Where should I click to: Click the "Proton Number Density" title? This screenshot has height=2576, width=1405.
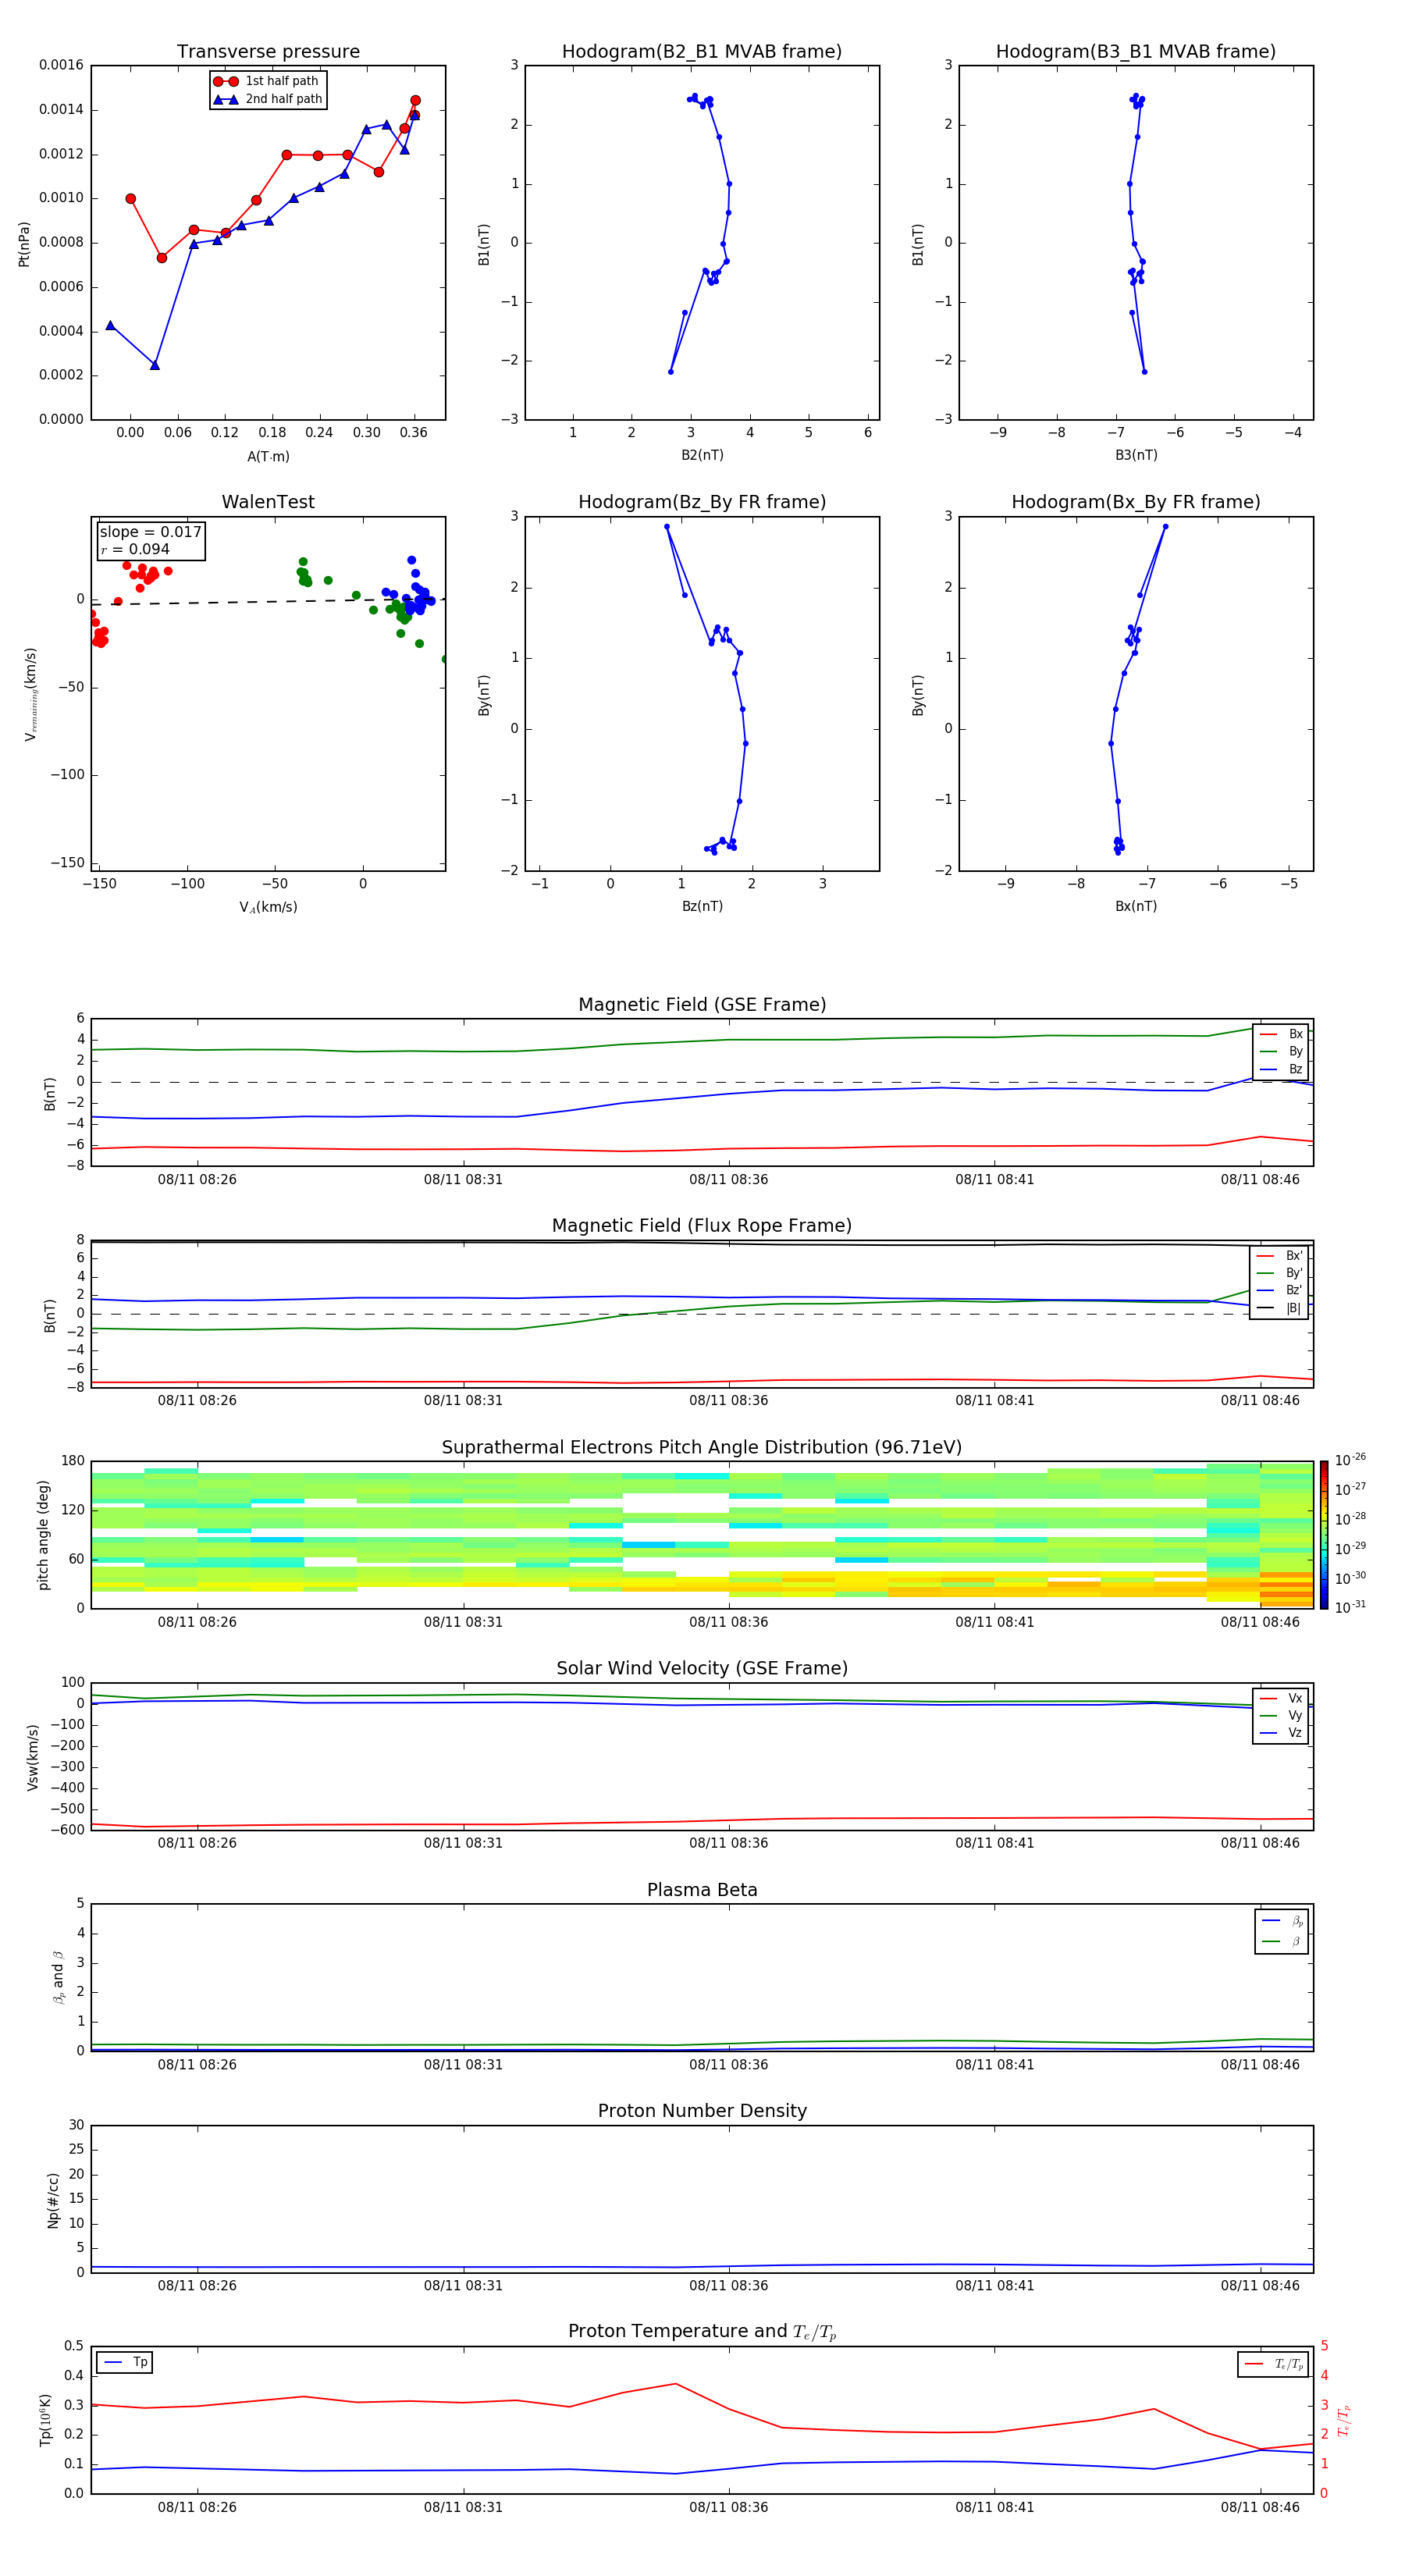(702, 2111)
